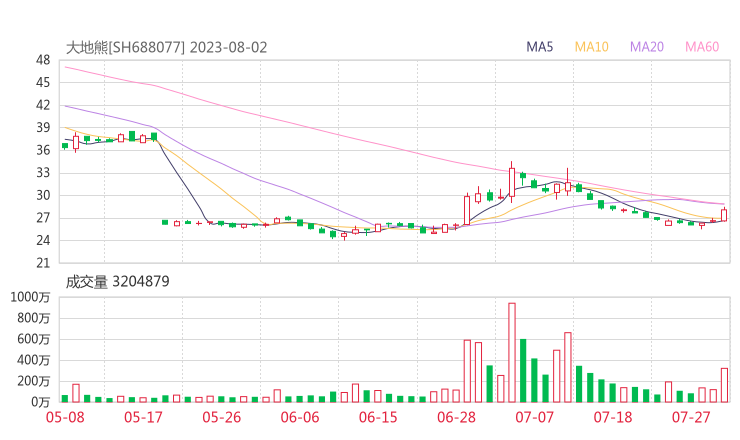Screen dimensions: 740x440
Task: Click the MA10 legend label
Action: click(591, 47)
